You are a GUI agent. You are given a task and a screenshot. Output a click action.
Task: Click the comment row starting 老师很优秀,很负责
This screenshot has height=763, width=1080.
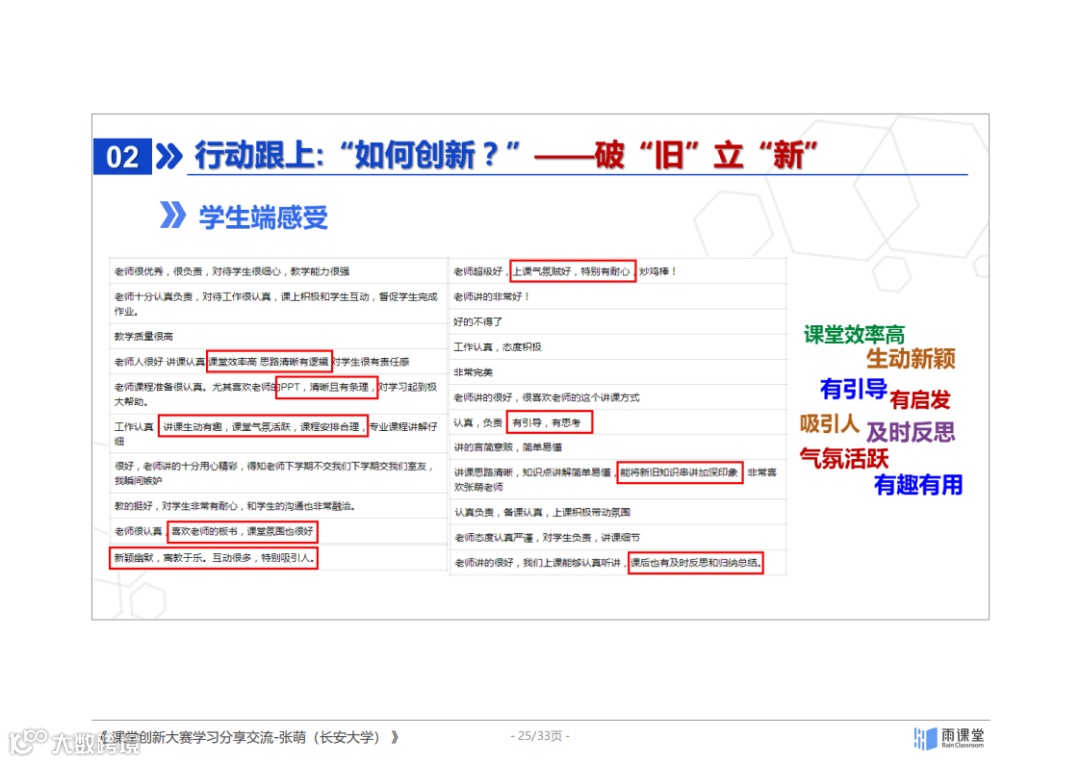(278, 271)
